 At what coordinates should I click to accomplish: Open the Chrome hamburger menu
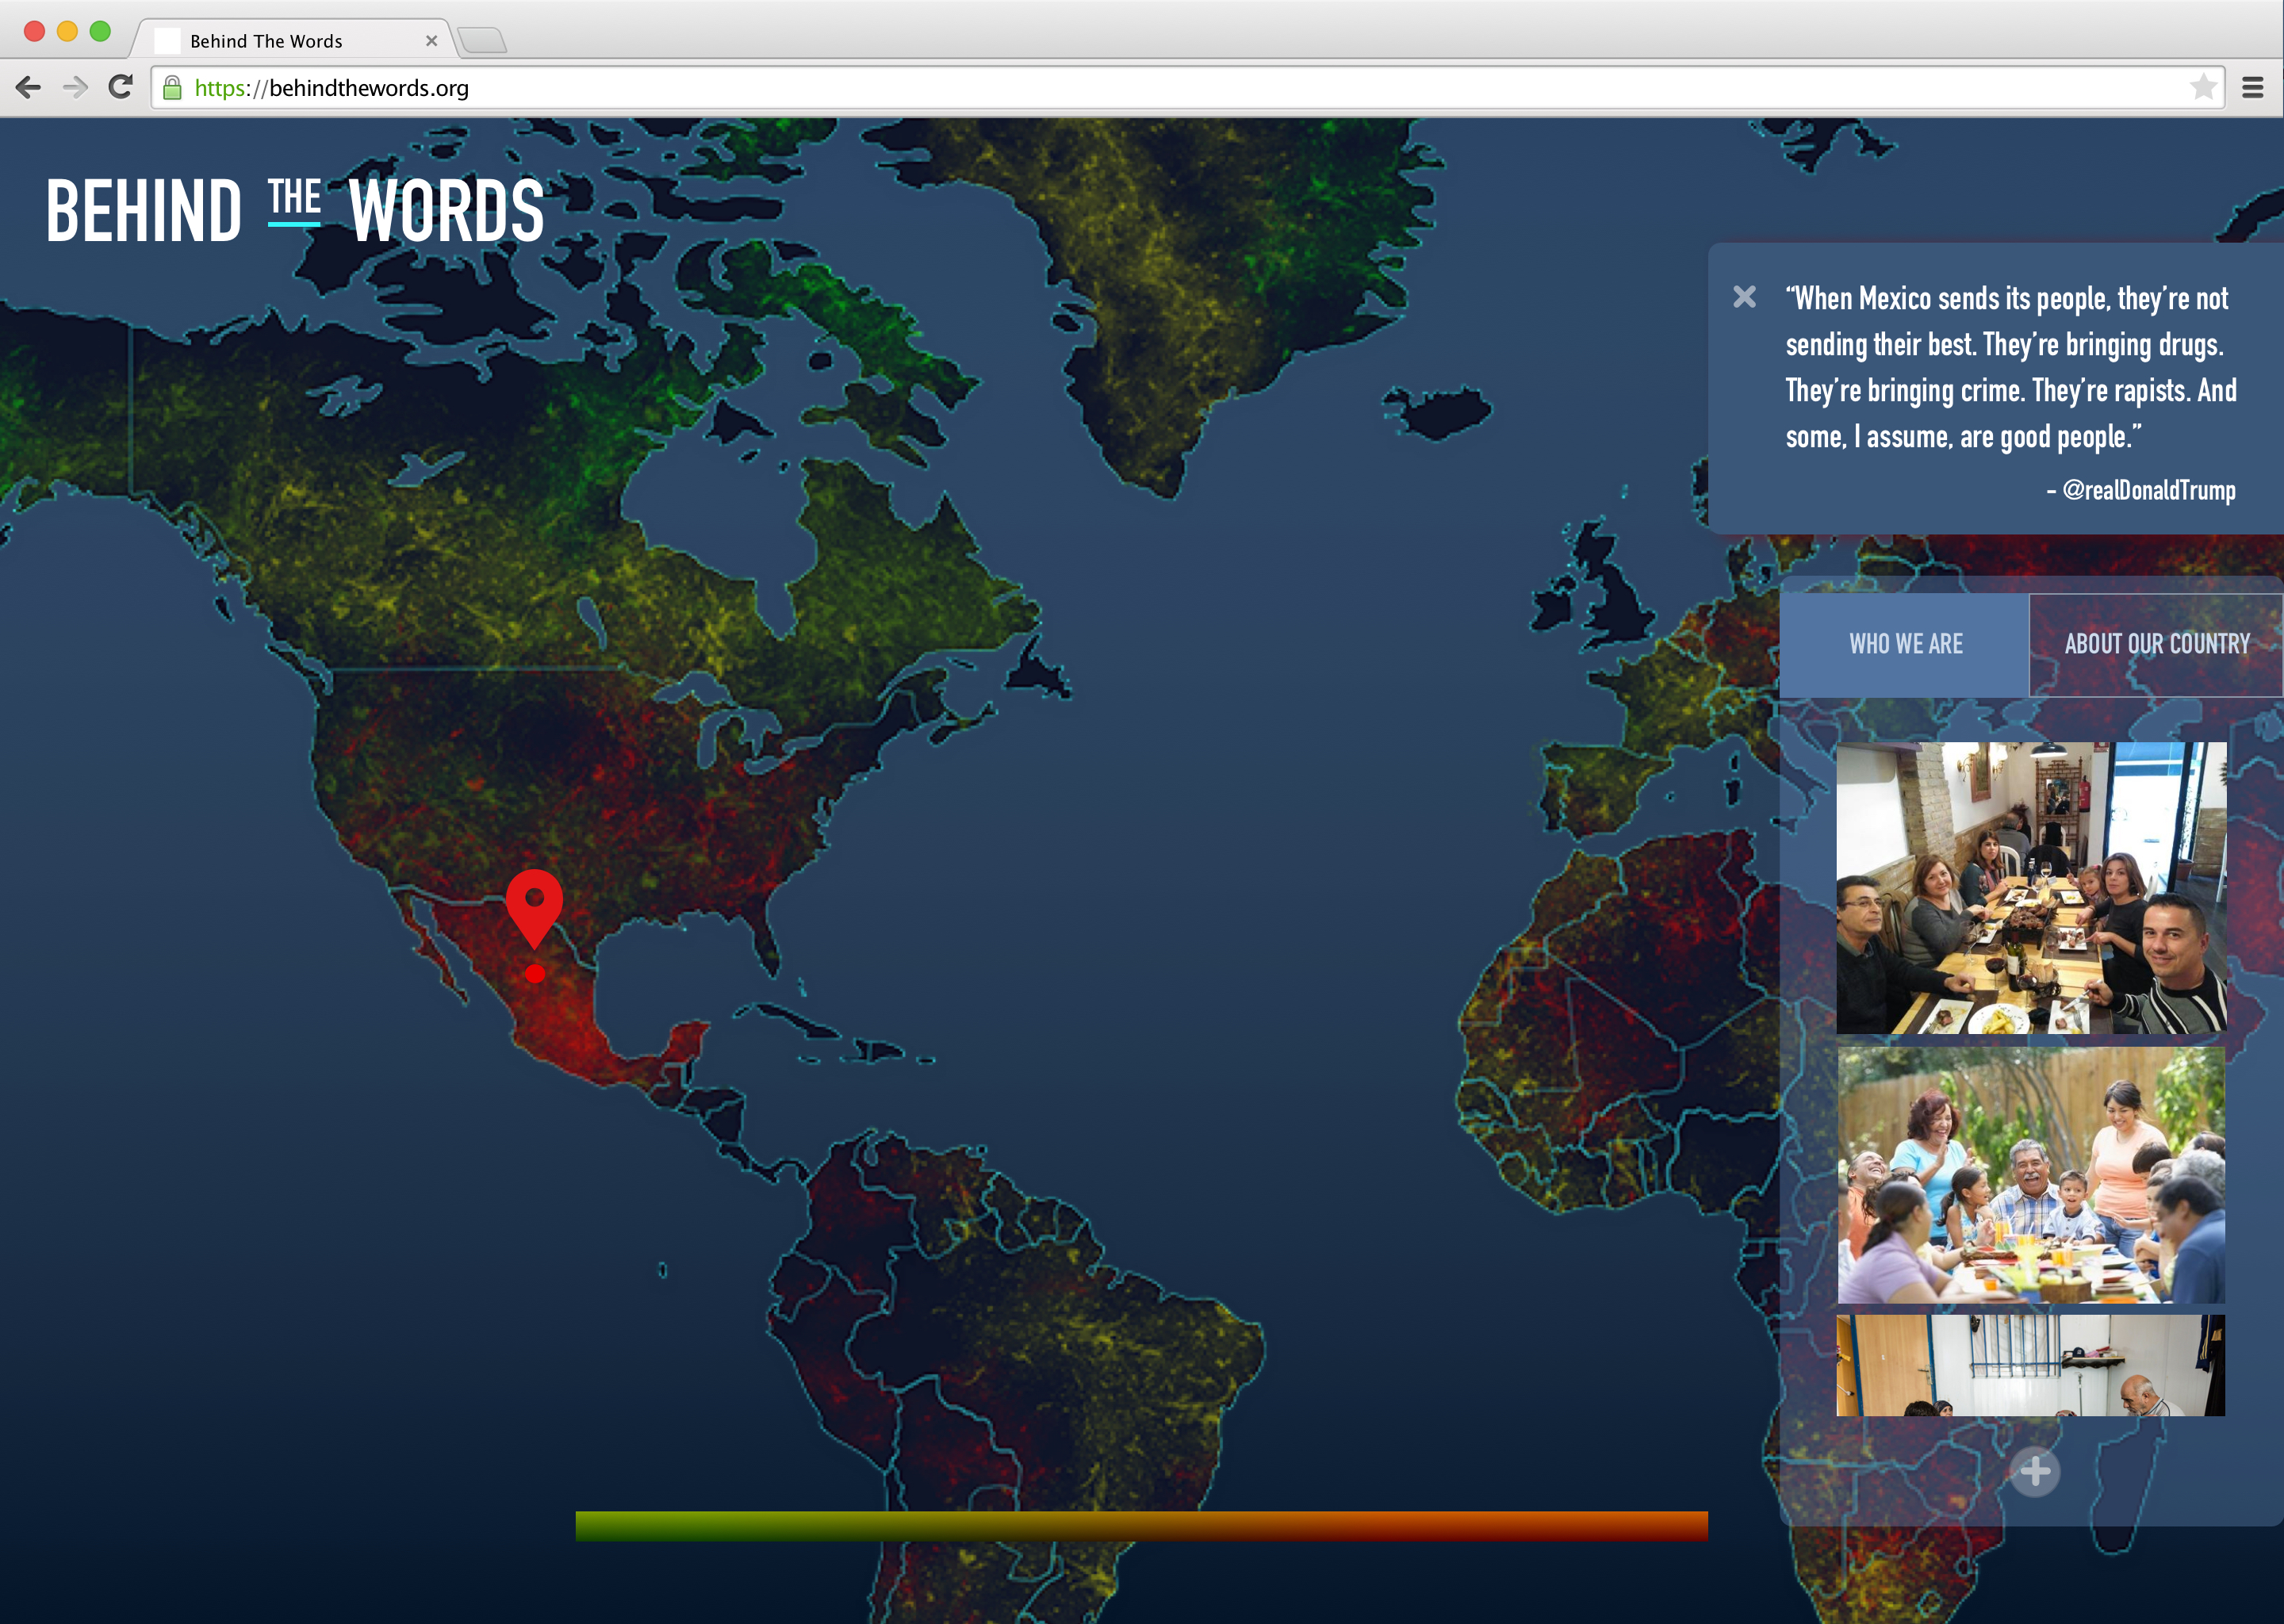click(2252, 88)
